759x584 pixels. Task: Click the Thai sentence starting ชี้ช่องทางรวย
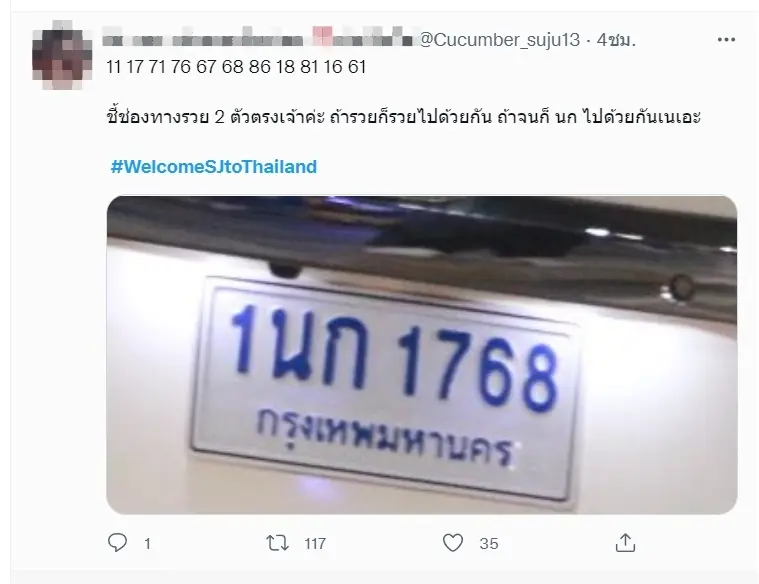coord(403,118)
